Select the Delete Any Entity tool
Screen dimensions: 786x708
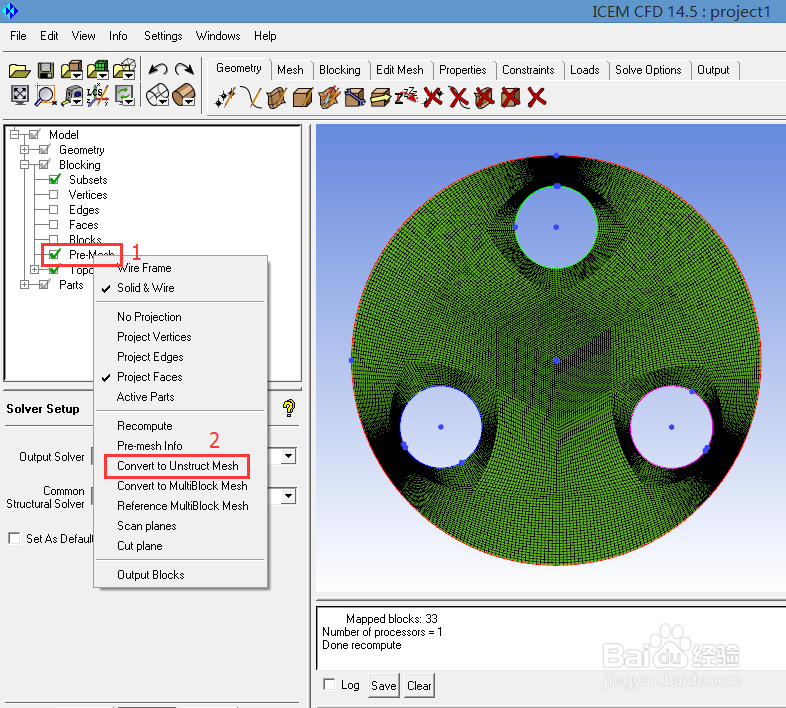537,97
